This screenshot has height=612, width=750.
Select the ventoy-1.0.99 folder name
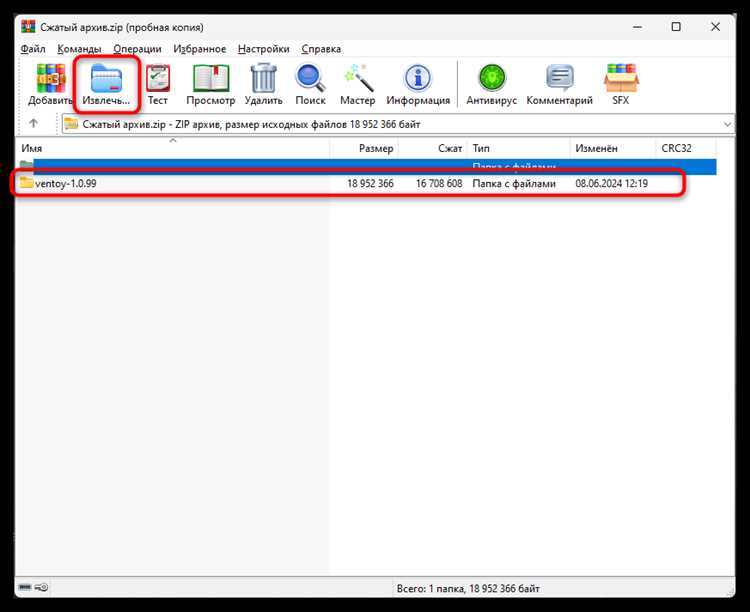66,184
